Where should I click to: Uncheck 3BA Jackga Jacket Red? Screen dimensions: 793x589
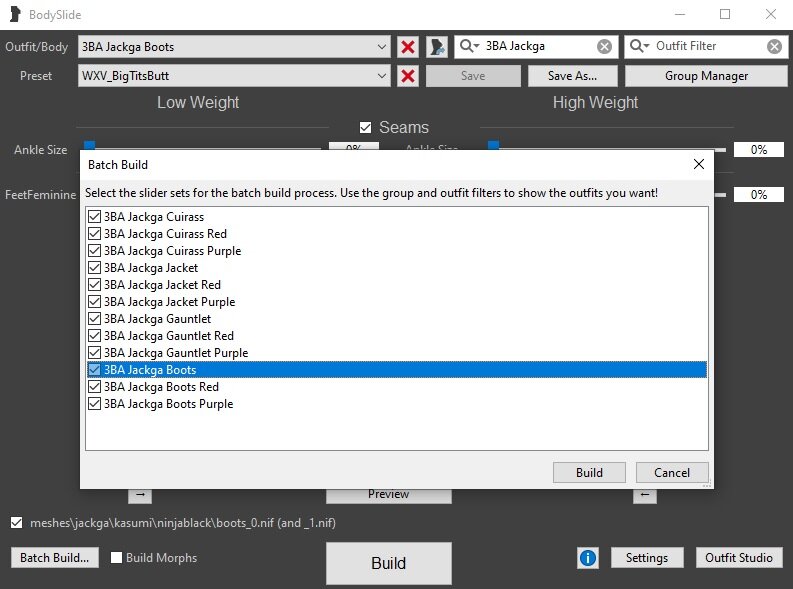pyautogui.click(x=95, y=285)
